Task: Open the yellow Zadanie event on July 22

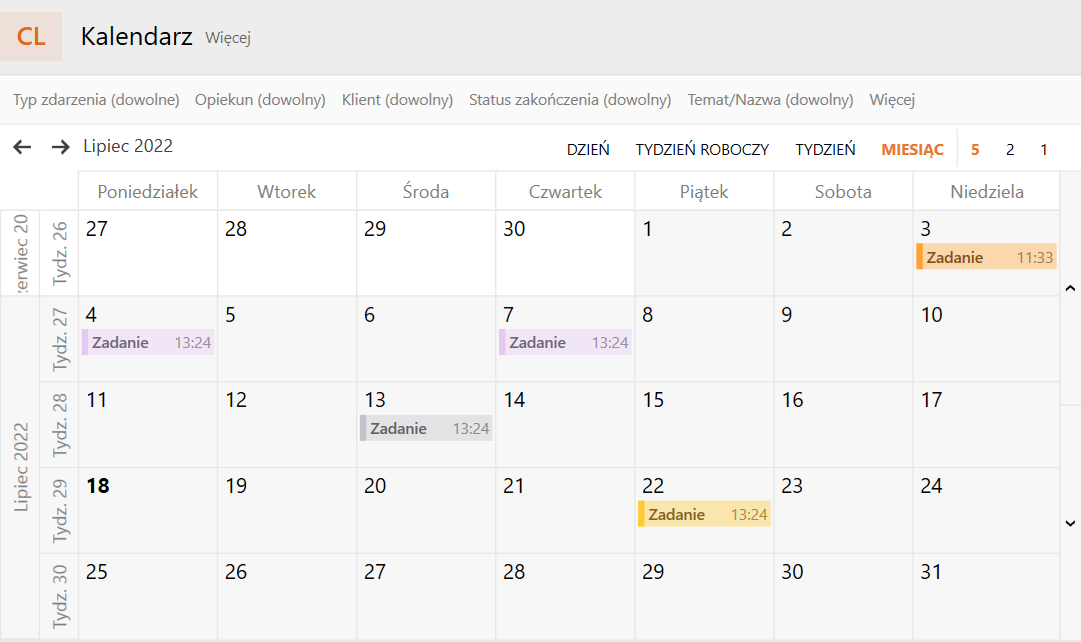Action: 704,515
